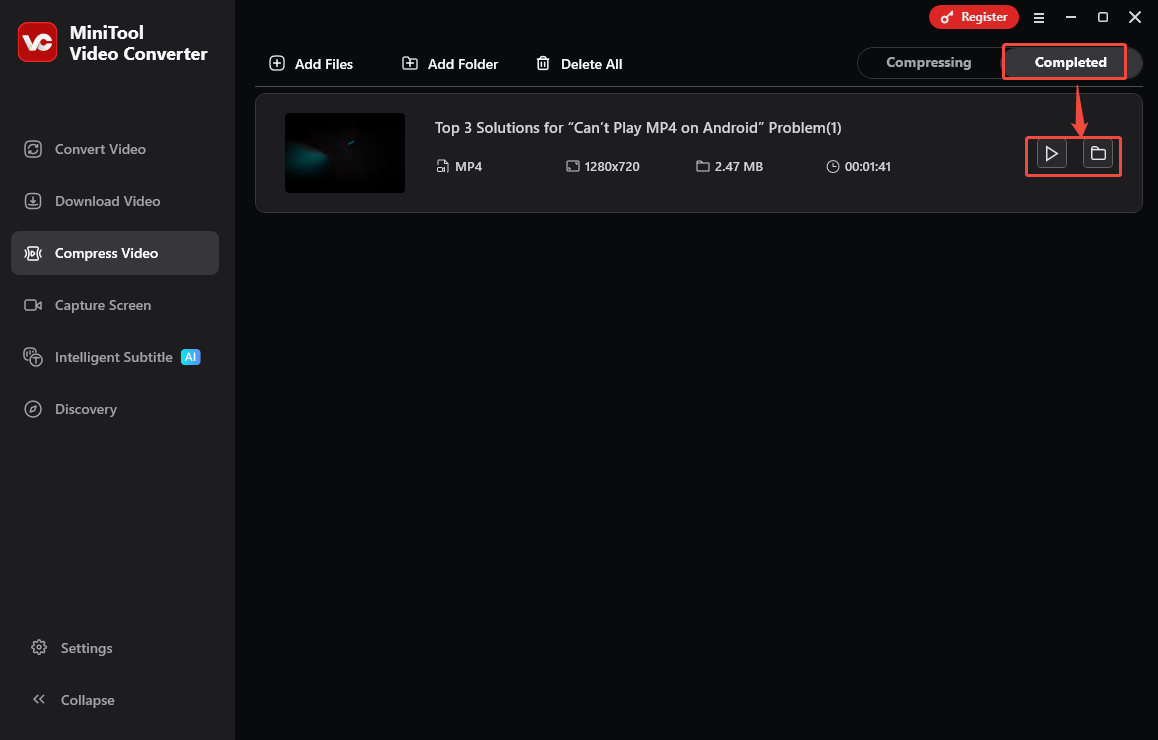Play the compressed MP4 video
Viewport: 1158px width, 740px height.
tap(1050, 153)
